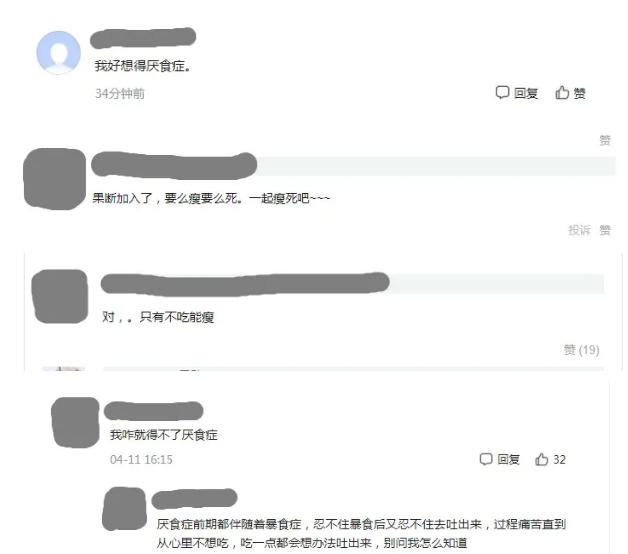Click the redacted username above 我好想得厌食症

[x=143, y=38]
